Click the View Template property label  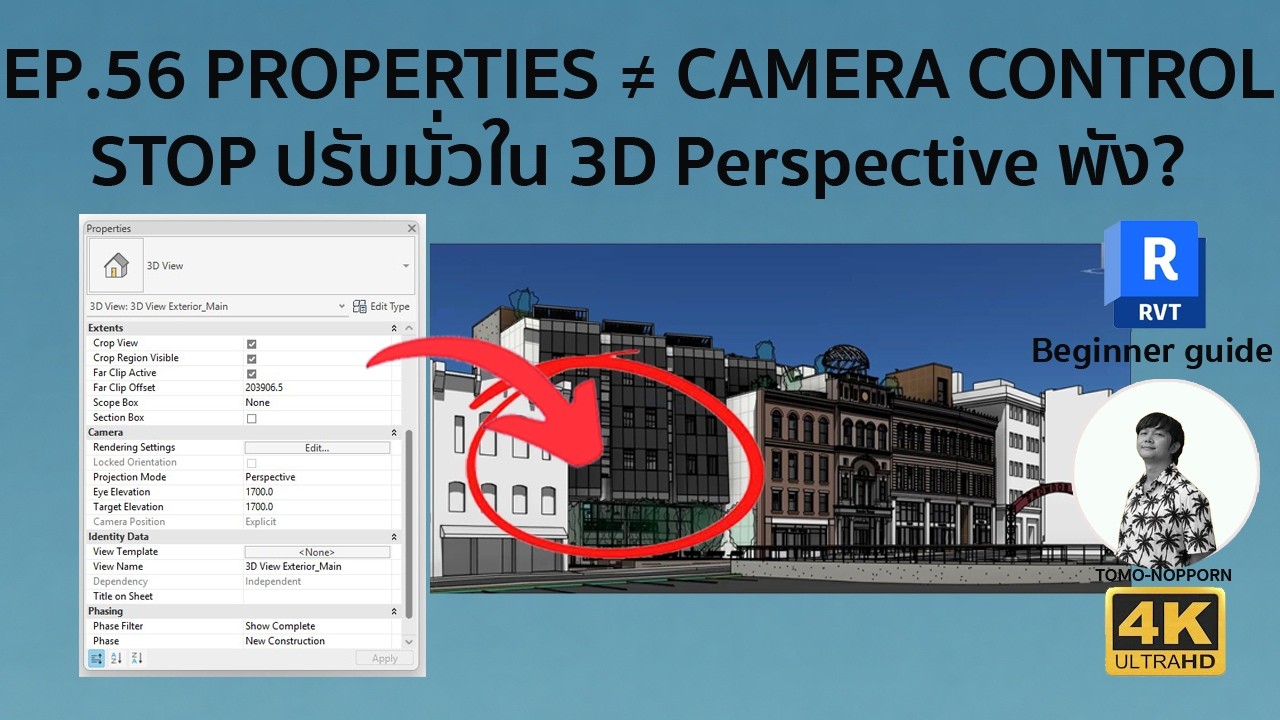(x=125, y=552)
